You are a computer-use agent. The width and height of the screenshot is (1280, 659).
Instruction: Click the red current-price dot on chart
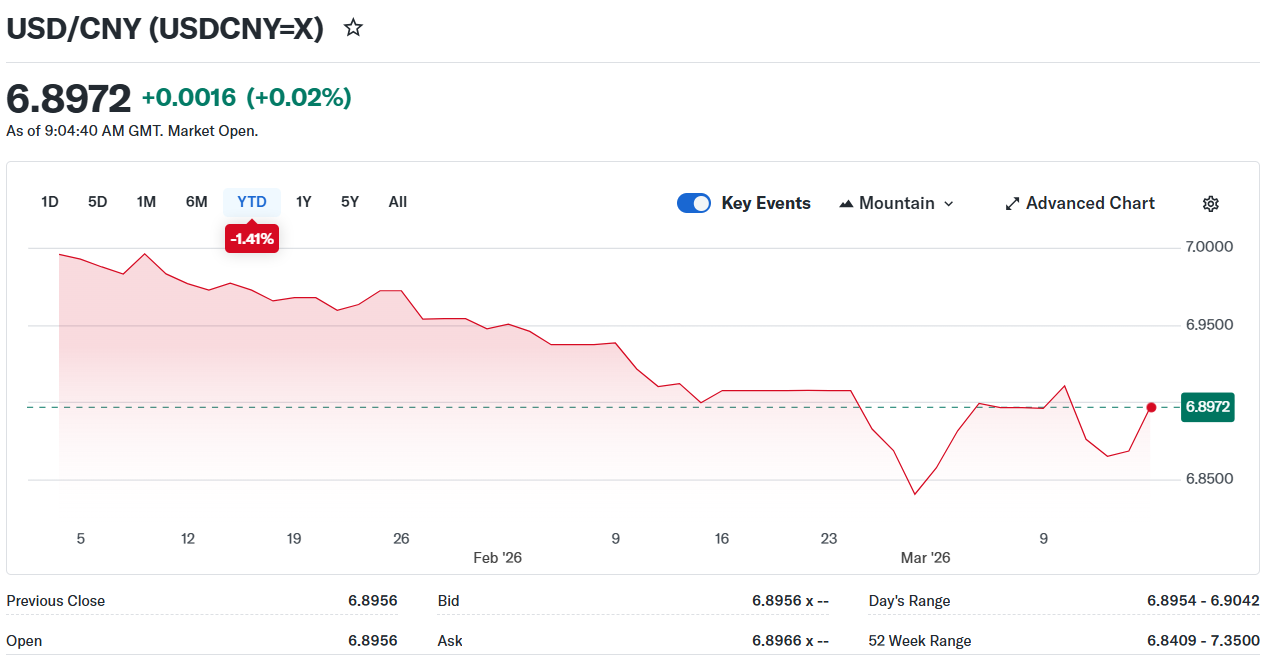[x=1151, y=407]
